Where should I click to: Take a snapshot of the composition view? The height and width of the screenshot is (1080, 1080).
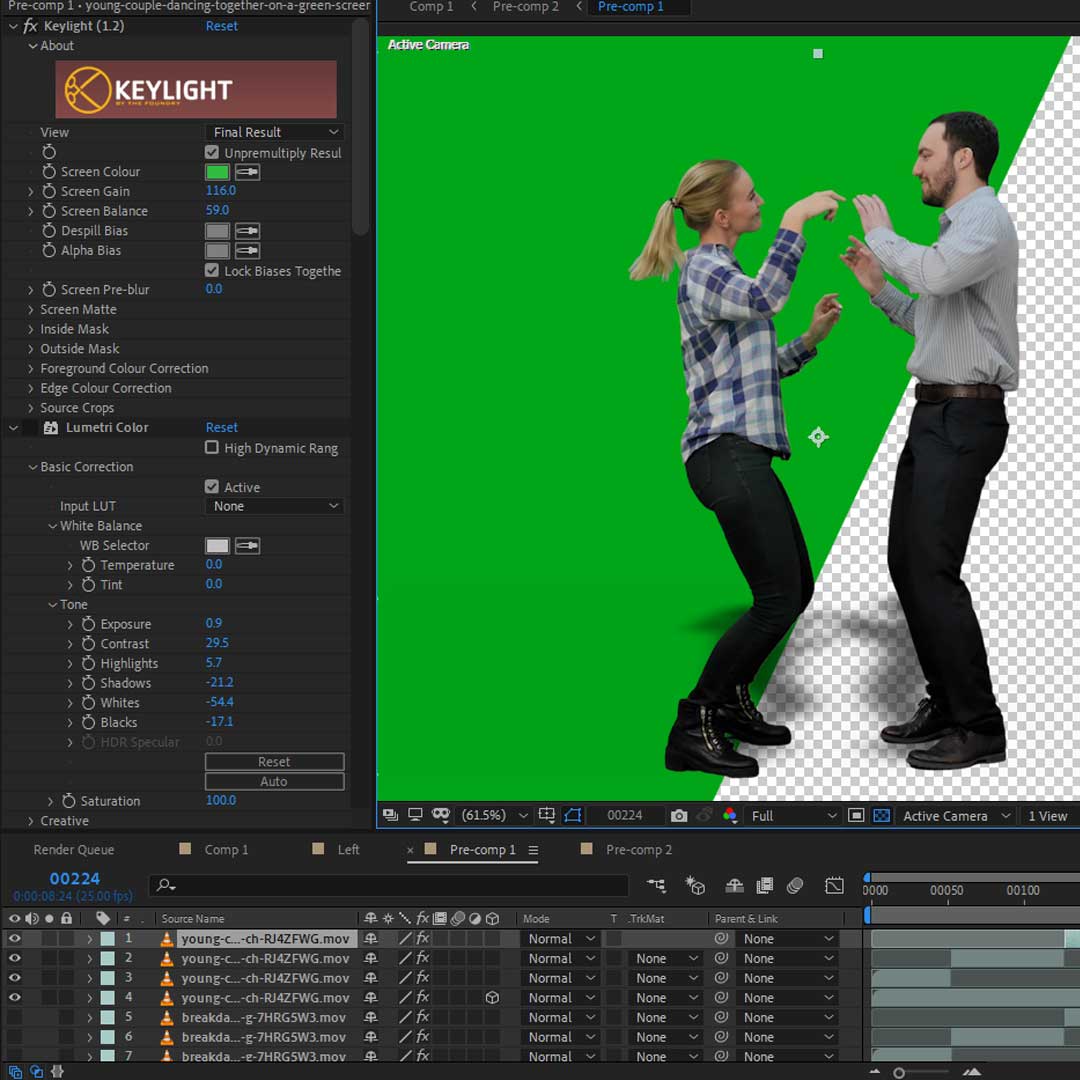tap(679, 815)
